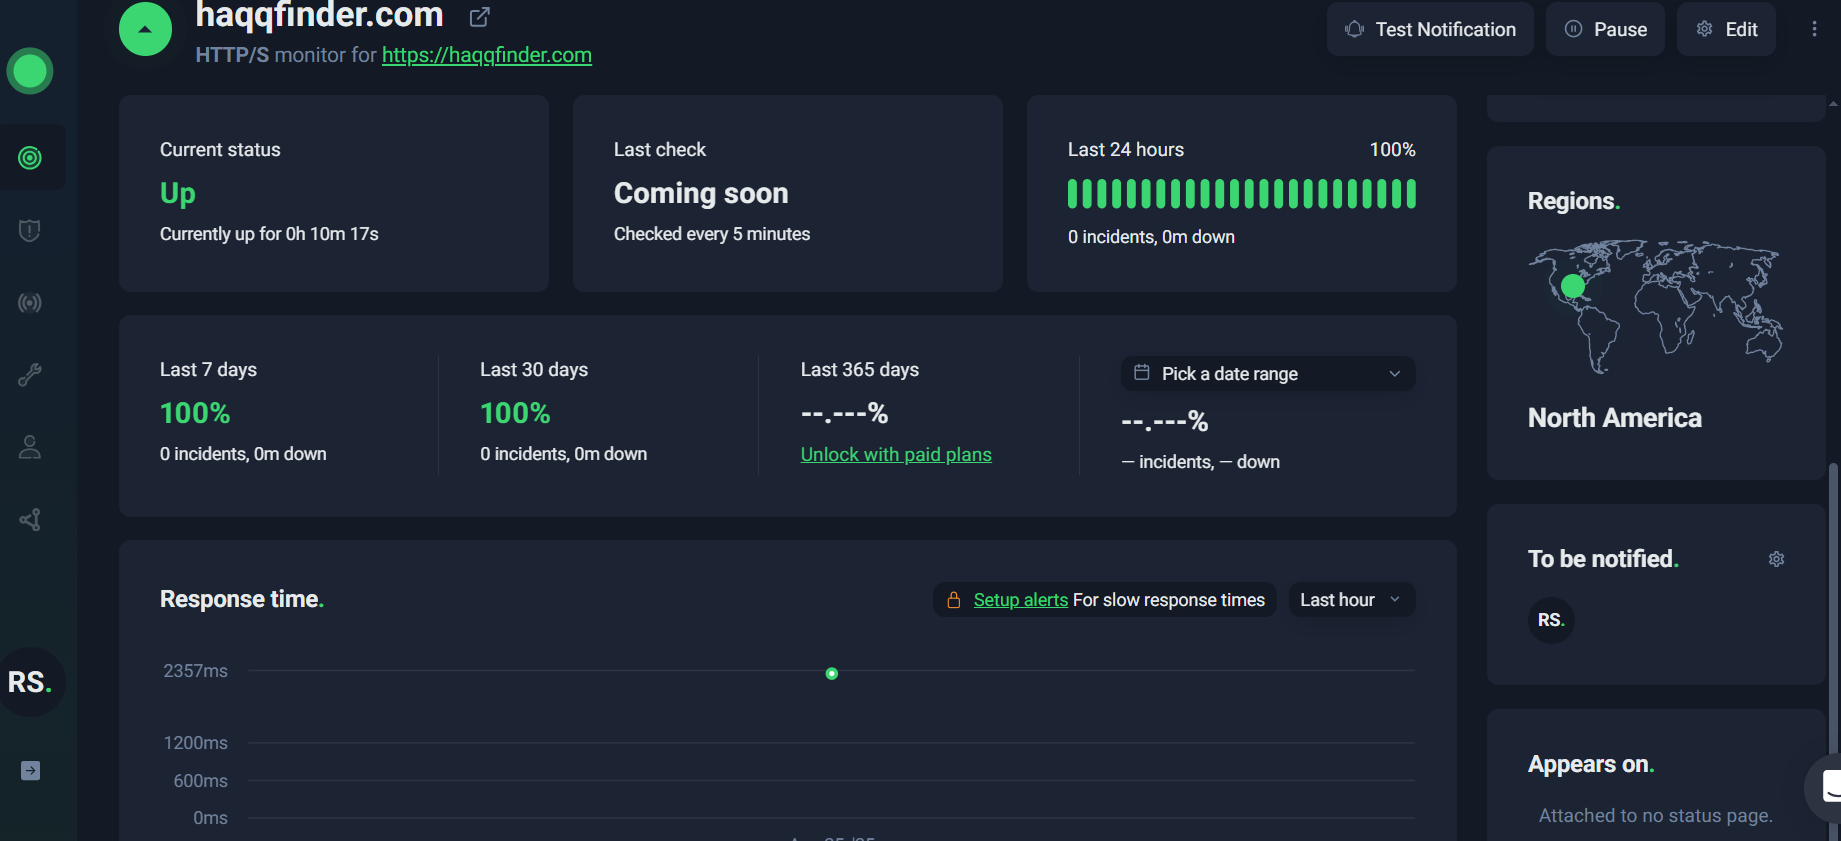The width and height of the screenshot is (1841, 841).
Task: Click the 'Coming soon' last check text
Action: point(701,193)
